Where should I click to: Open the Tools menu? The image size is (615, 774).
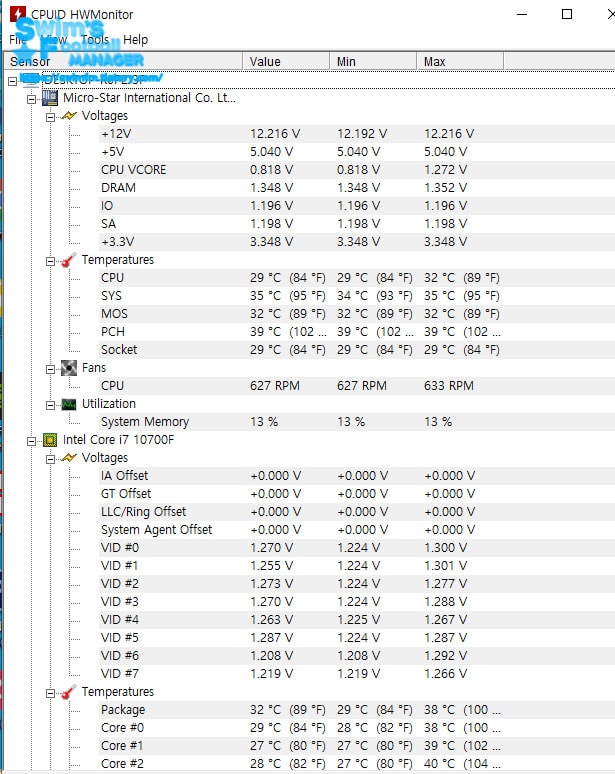click(95, 39)
